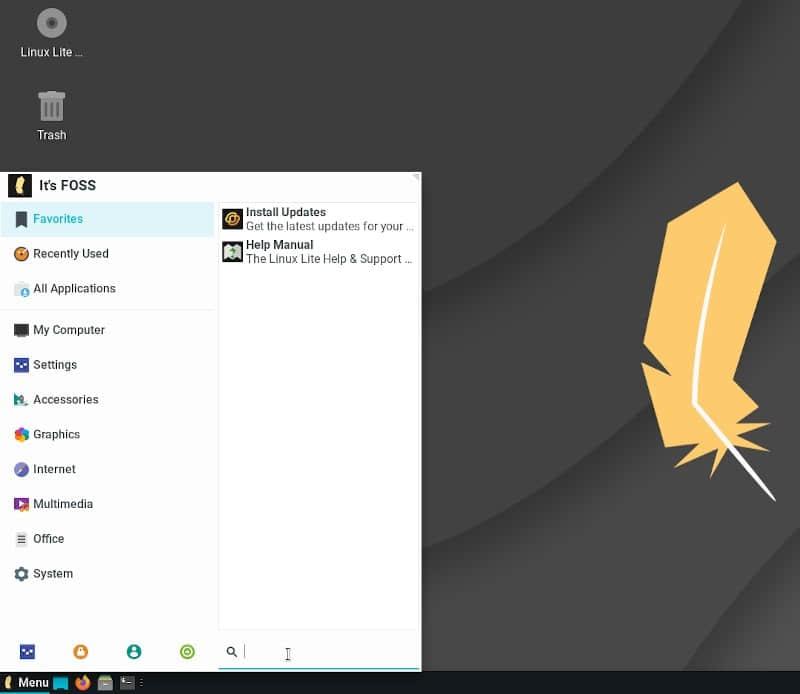Screen dimensions: 800x694
Task: Click the show desktop icon in taskbar
Action: pos(61,683)
